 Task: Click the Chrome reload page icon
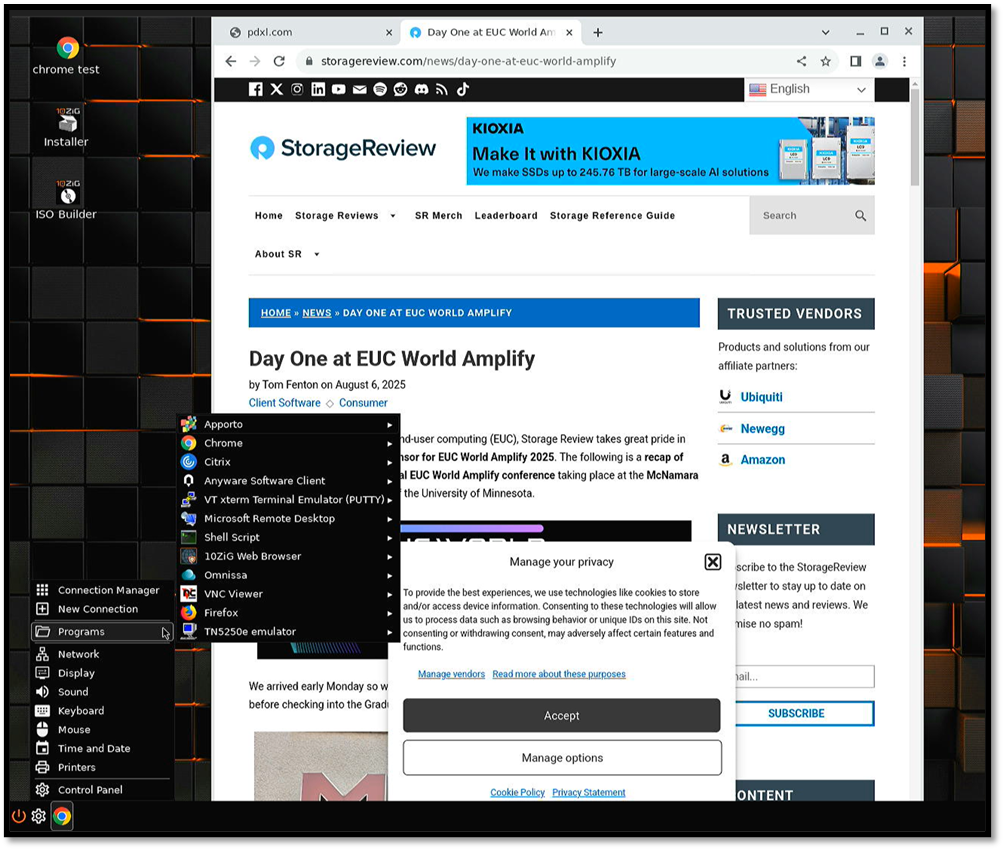click(279, 61)
